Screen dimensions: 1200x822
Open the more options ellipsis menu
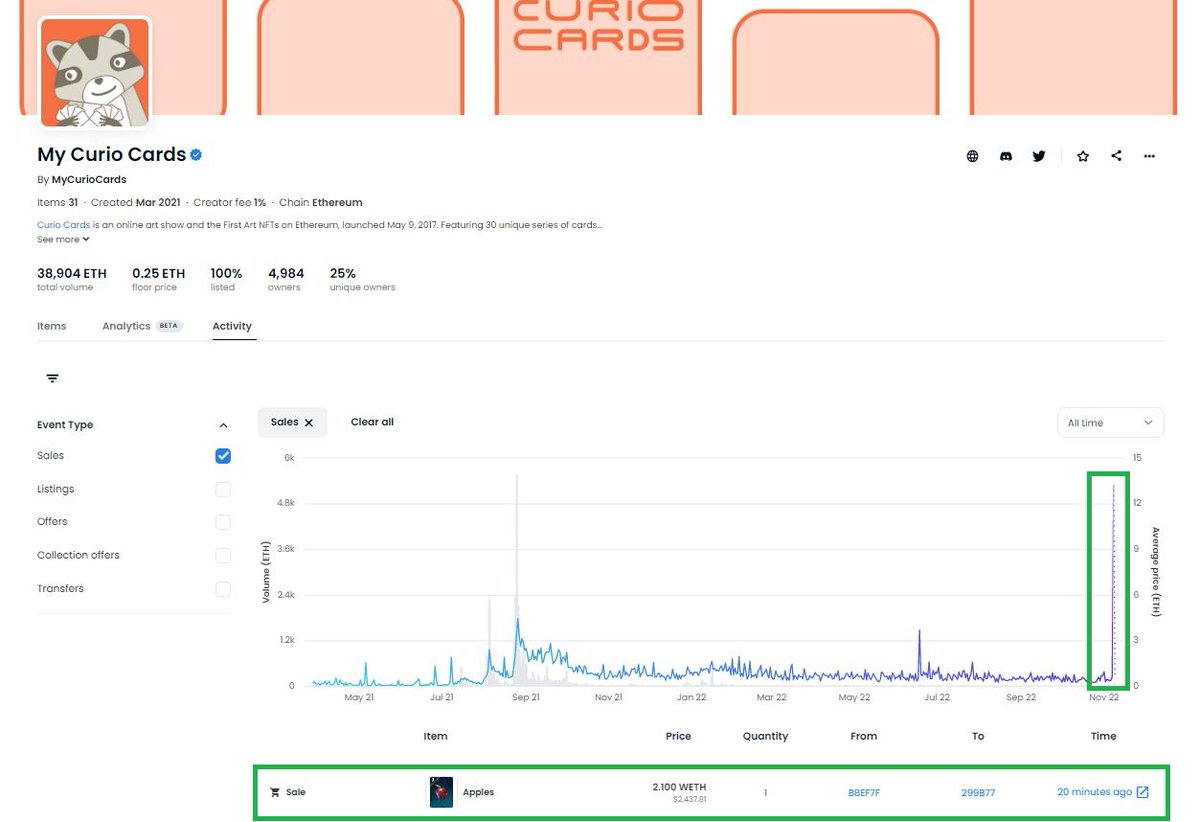click(1149, 156)
